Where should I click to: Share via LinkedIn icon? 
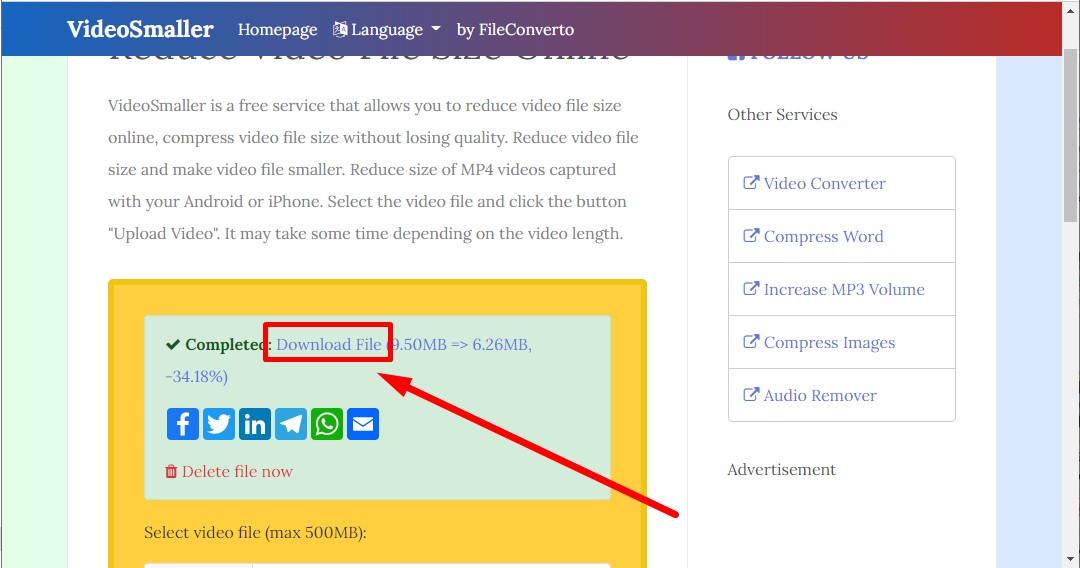[254, 424]
